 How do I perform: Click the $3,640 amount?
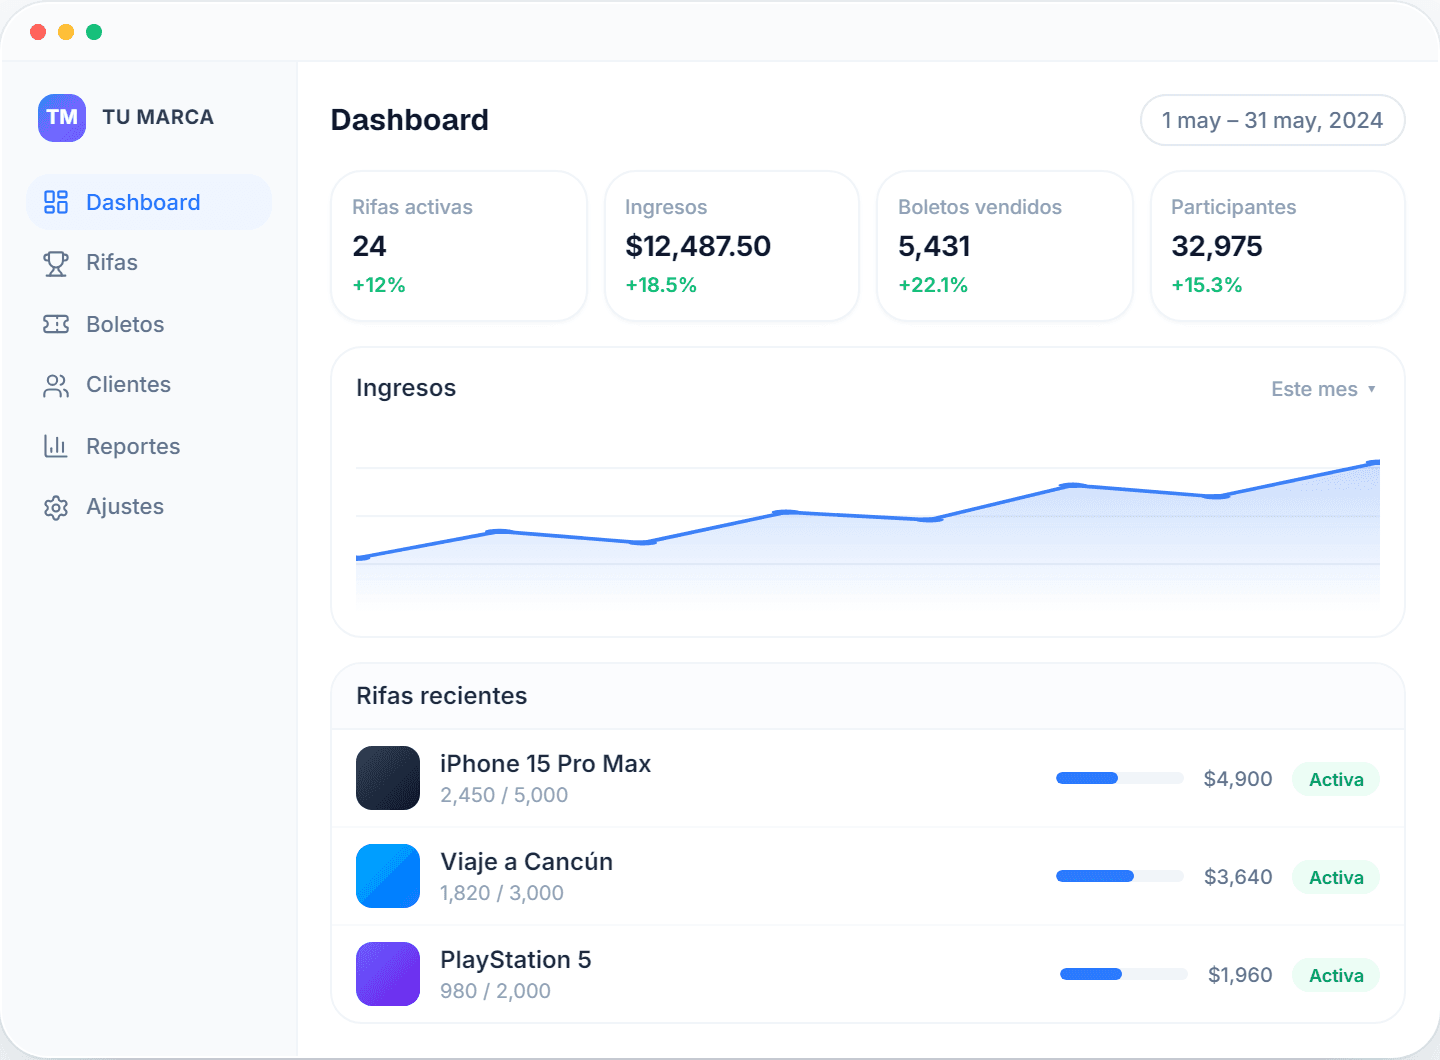[1238, 877]
